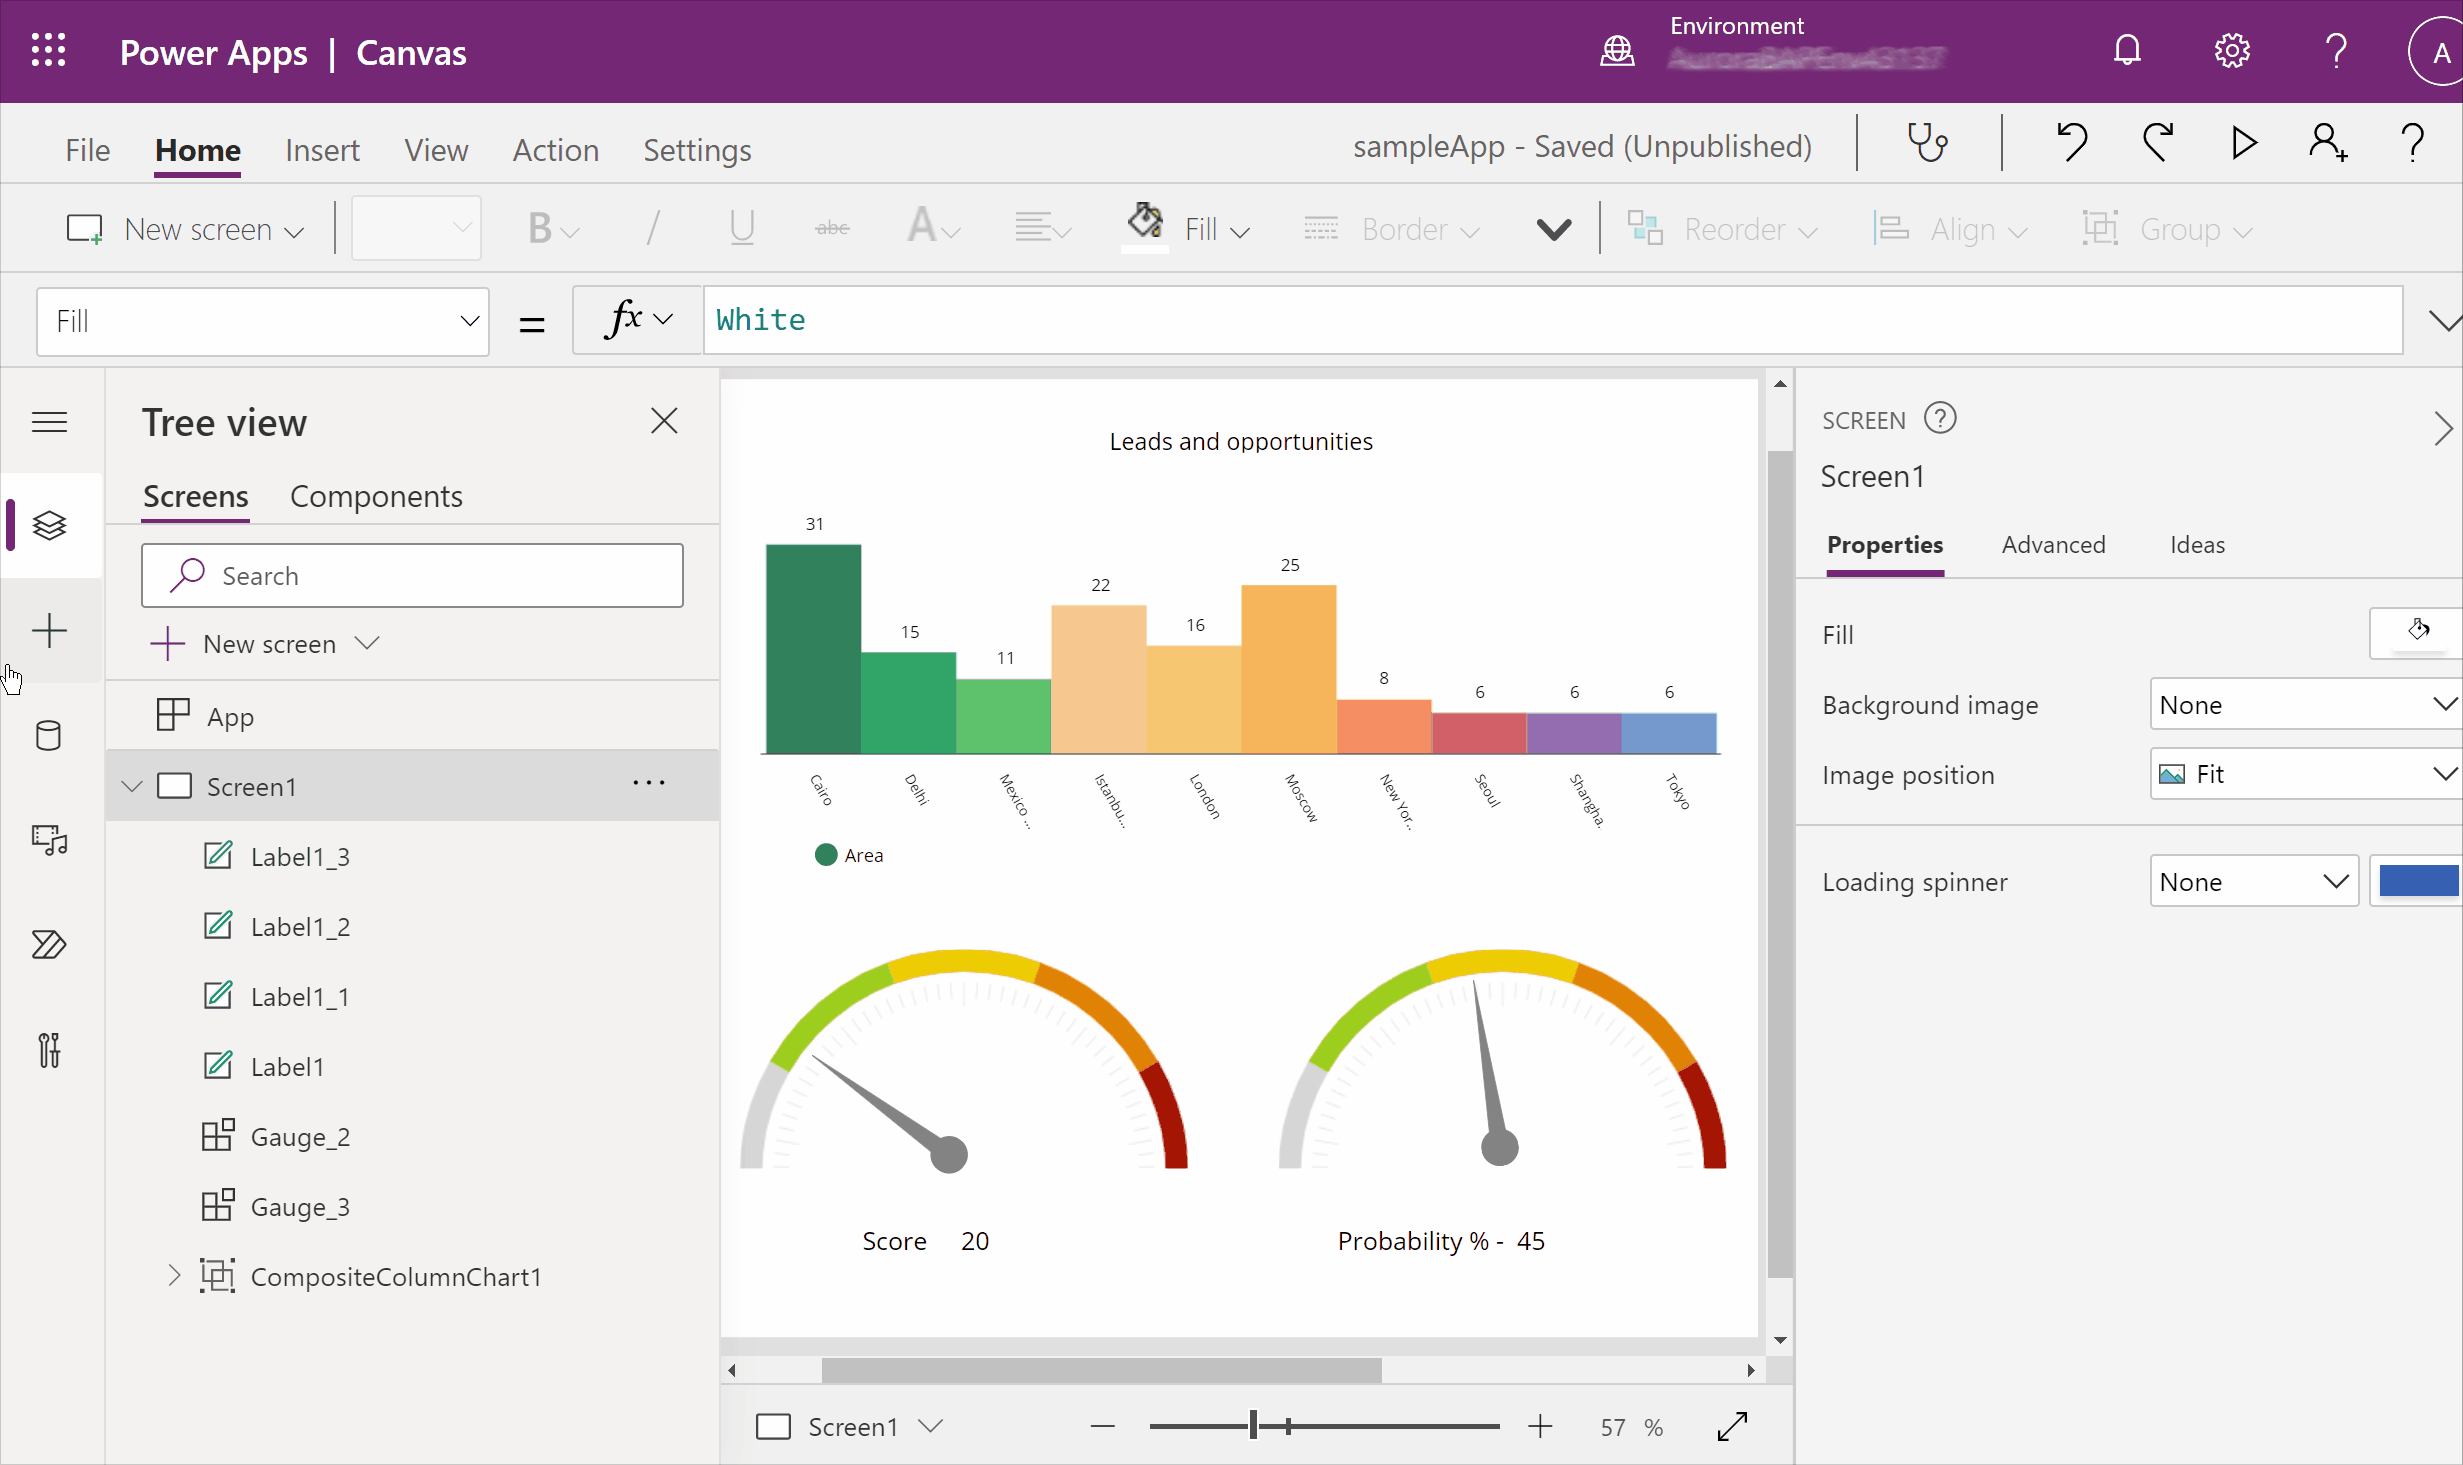Click the Play preview icon
The height and width of the screenshot is (1465, 2463).
(2247, 145)
